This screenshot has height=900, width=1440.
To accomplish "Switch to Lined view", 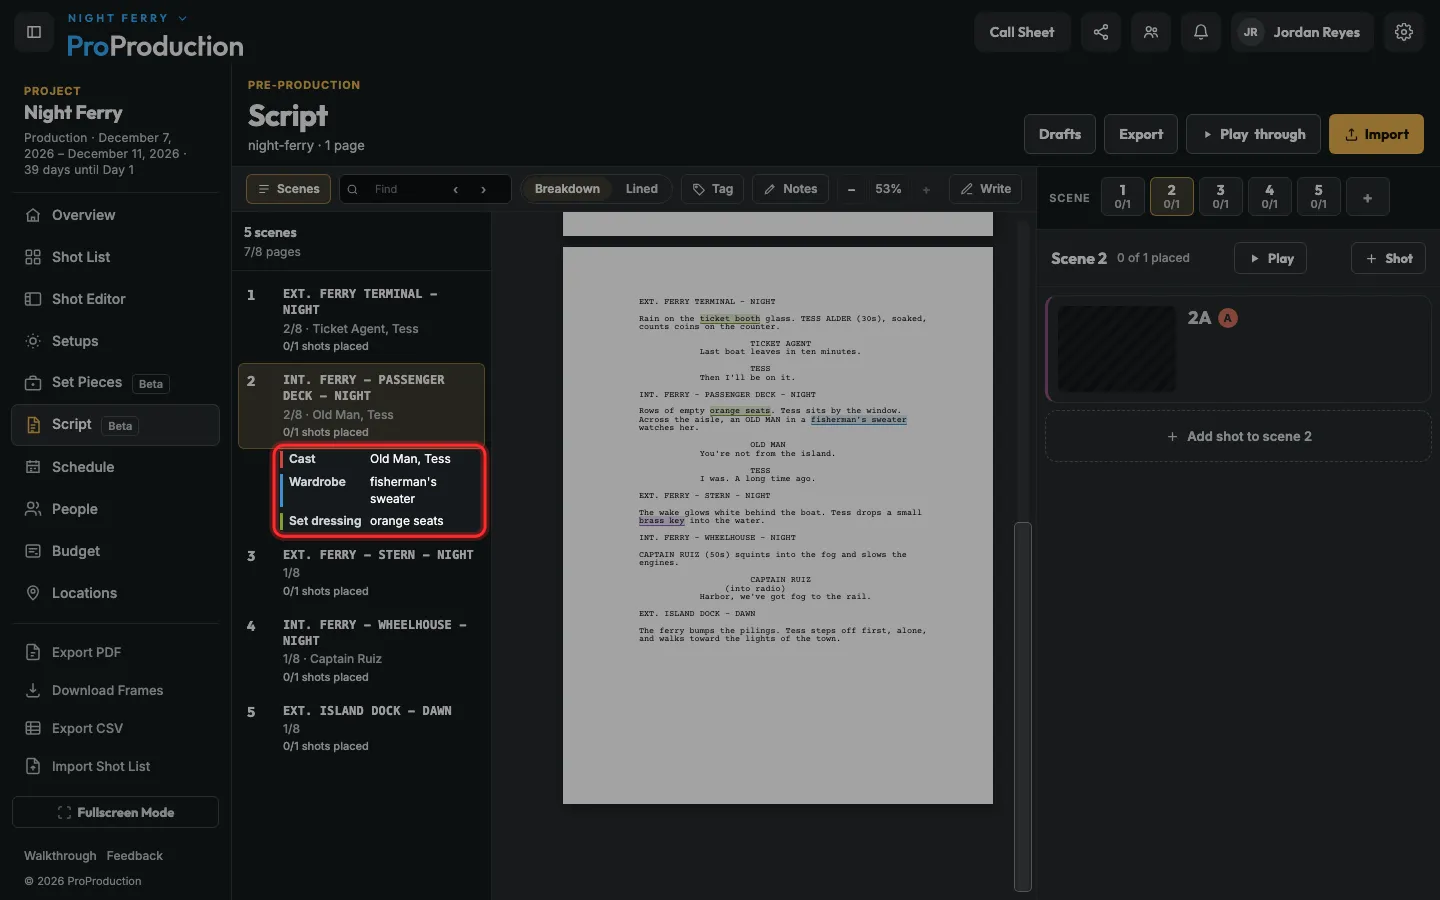I will (x=642, y=189).
